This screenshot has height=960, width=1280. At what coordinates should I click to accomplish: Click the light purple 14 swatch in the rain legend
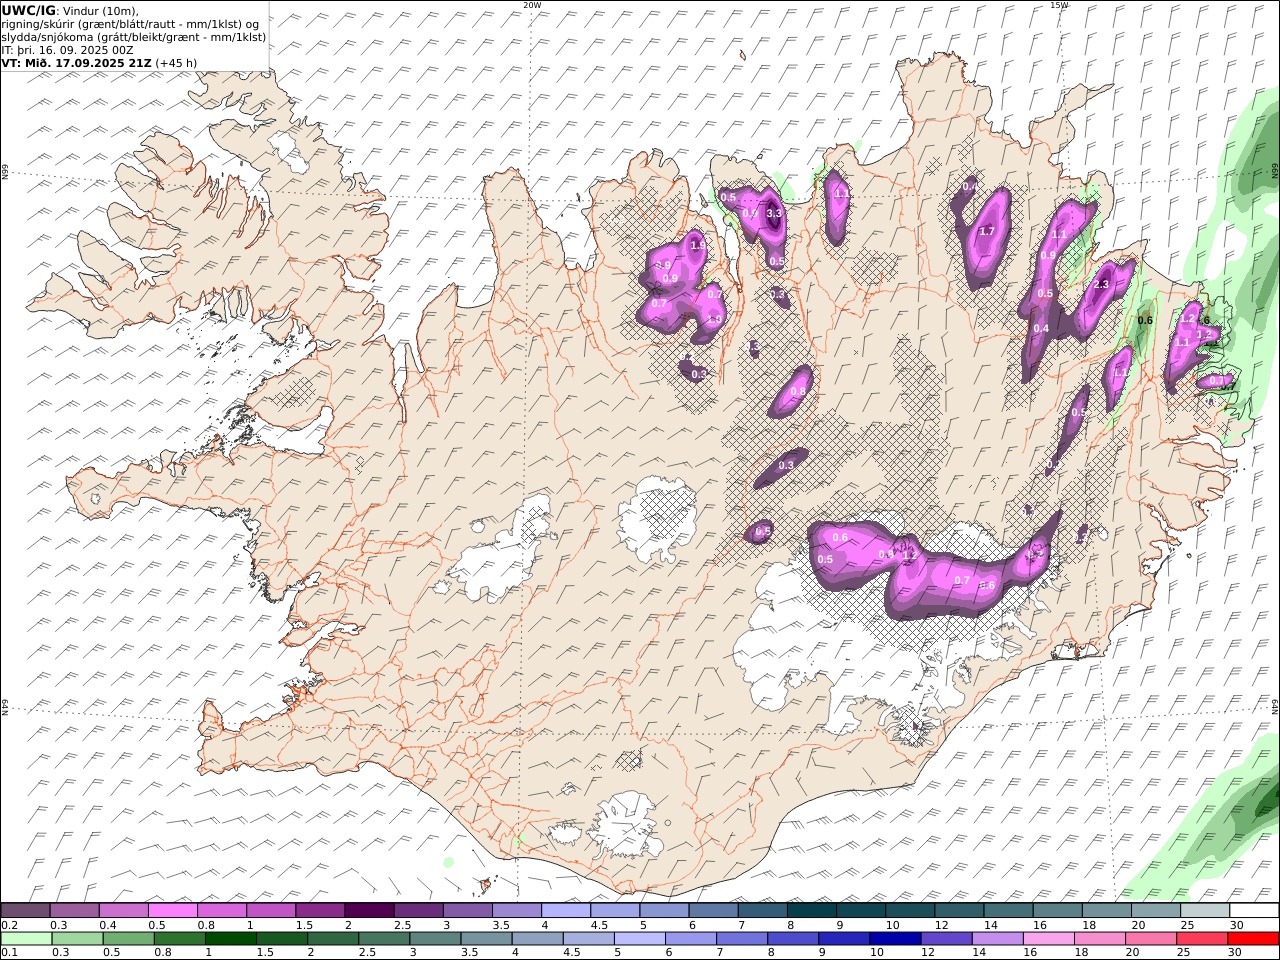pos(996,938)
